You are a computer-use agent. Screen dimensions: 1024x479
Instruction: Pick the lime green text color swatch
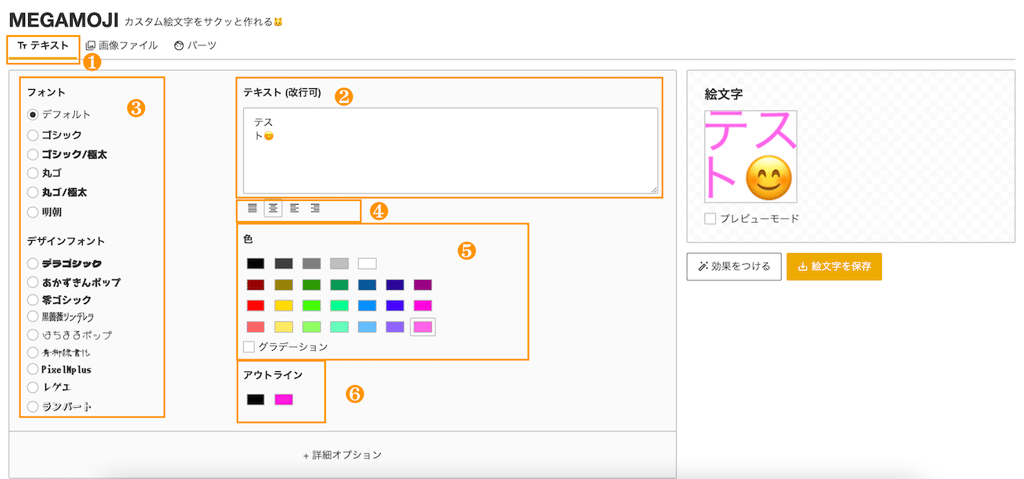pyautogui.click(x=312, y=306)
